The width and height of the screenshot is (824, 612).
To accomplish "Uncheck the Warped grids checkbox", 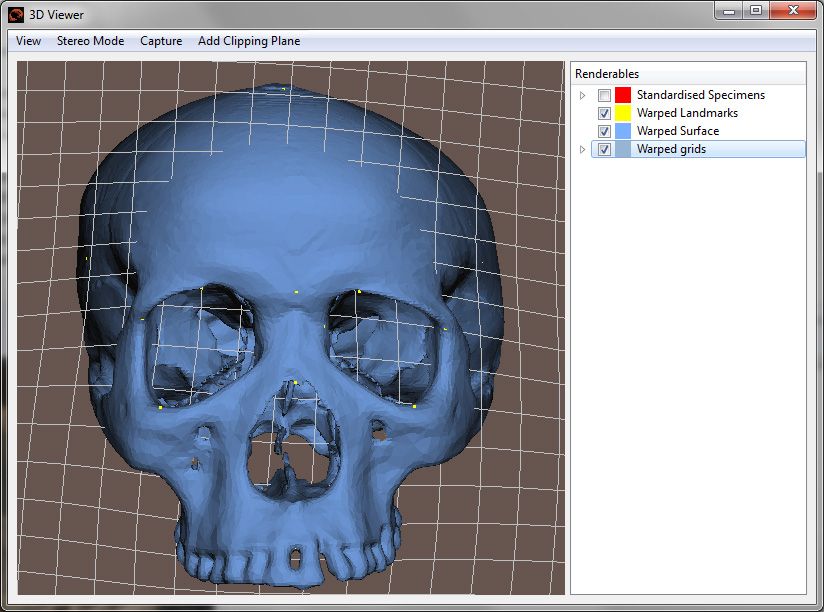I will [x=604, y=149].
